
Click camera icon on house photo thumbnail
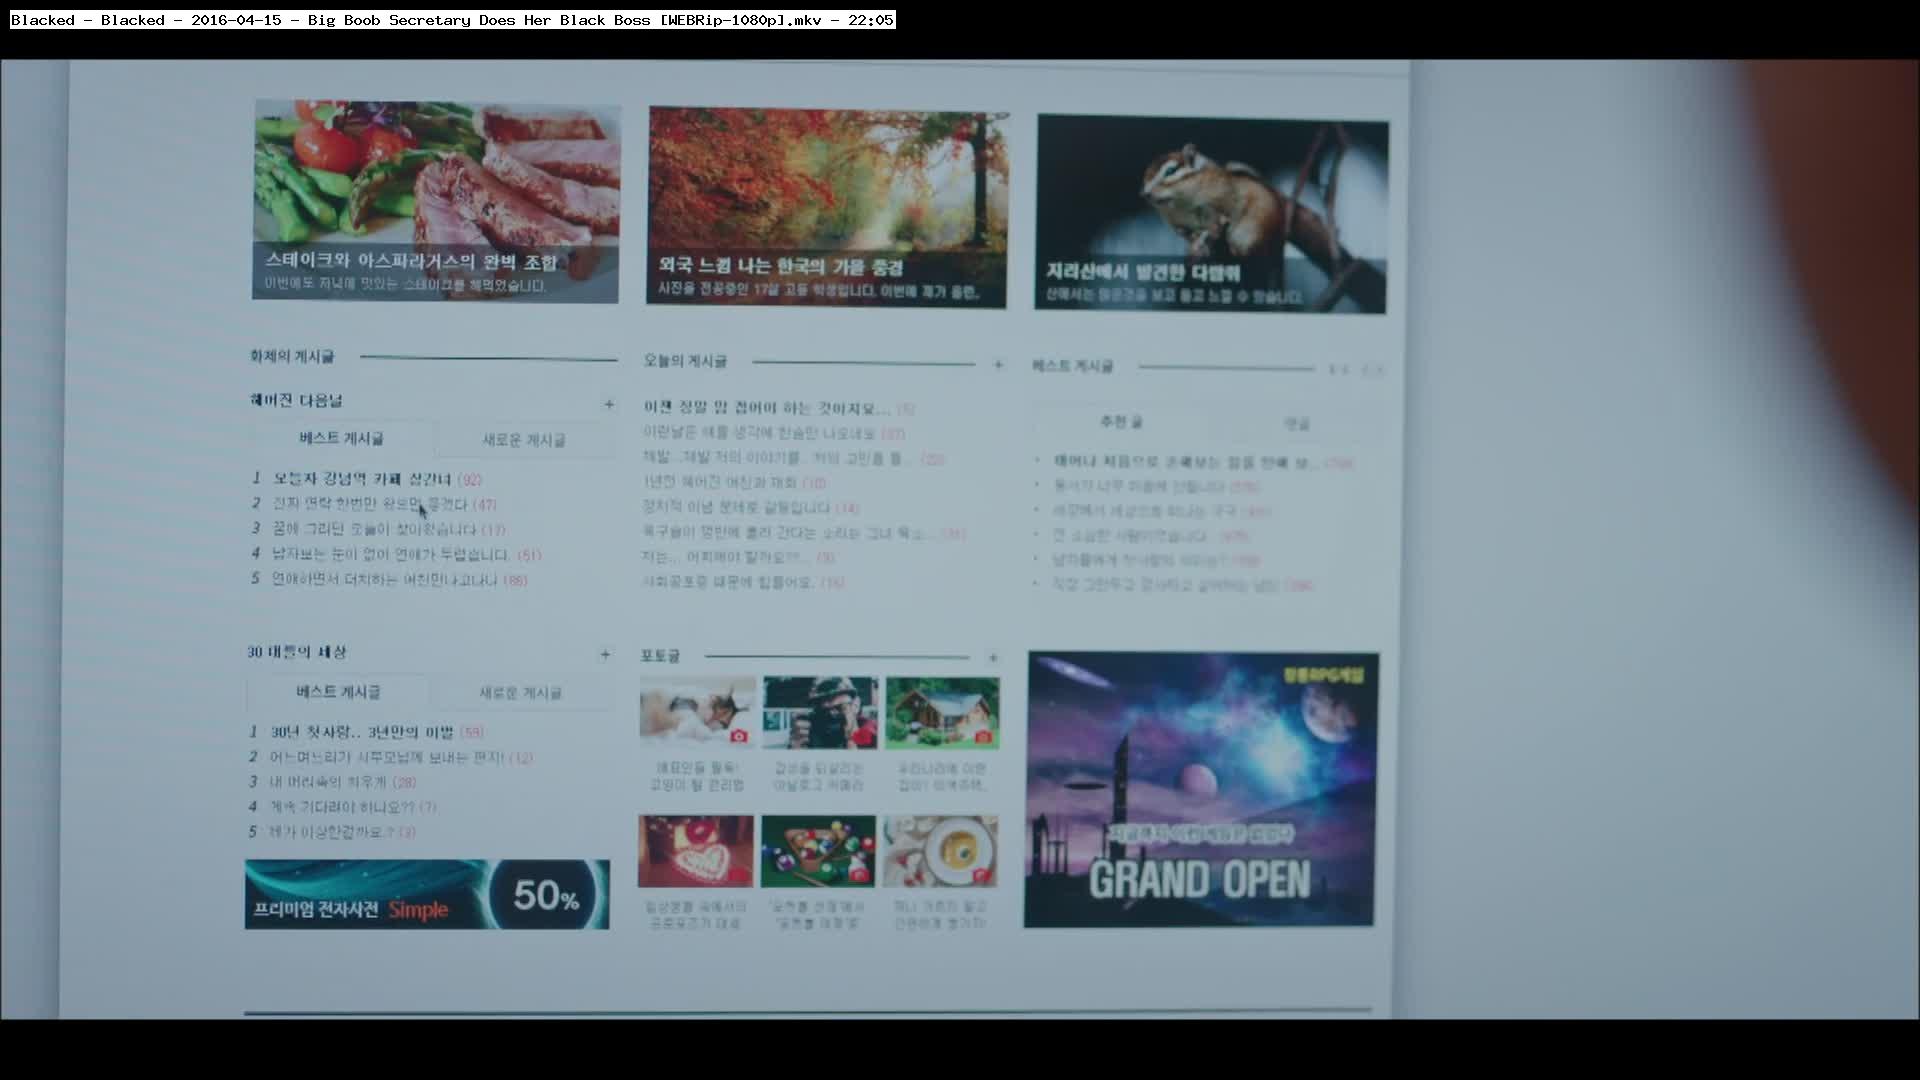coord(983,737)
